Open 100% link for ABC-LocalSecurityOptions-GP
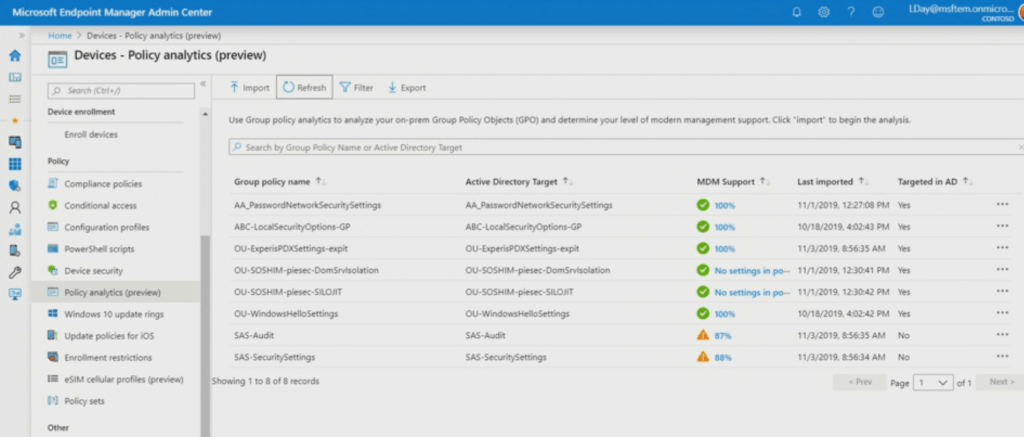The height and width of the screenshot is (437, 1024). click(x=724, y=227)
